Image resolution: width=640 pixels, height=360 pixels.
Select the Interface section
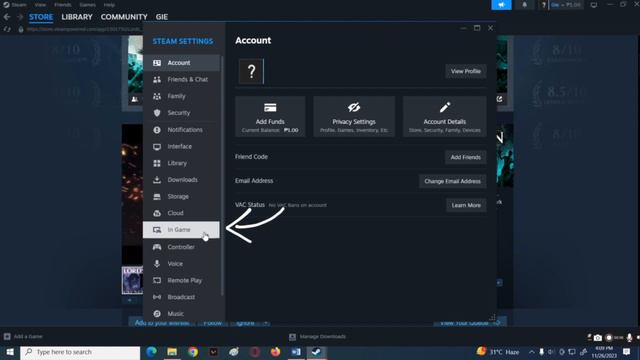pyautogui.click(x=181, y=147)
